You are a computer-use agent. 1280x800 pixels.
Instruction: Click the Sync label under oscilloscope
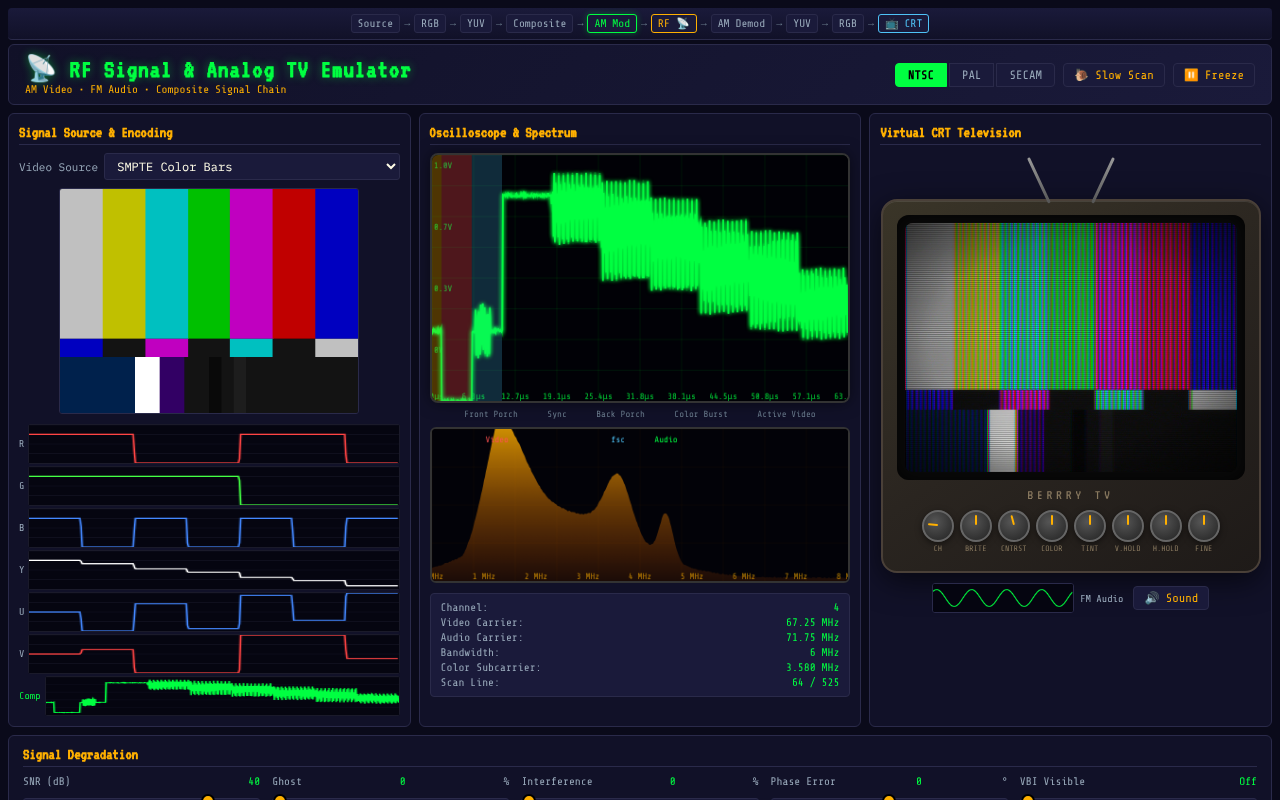(x=557, y=414)
